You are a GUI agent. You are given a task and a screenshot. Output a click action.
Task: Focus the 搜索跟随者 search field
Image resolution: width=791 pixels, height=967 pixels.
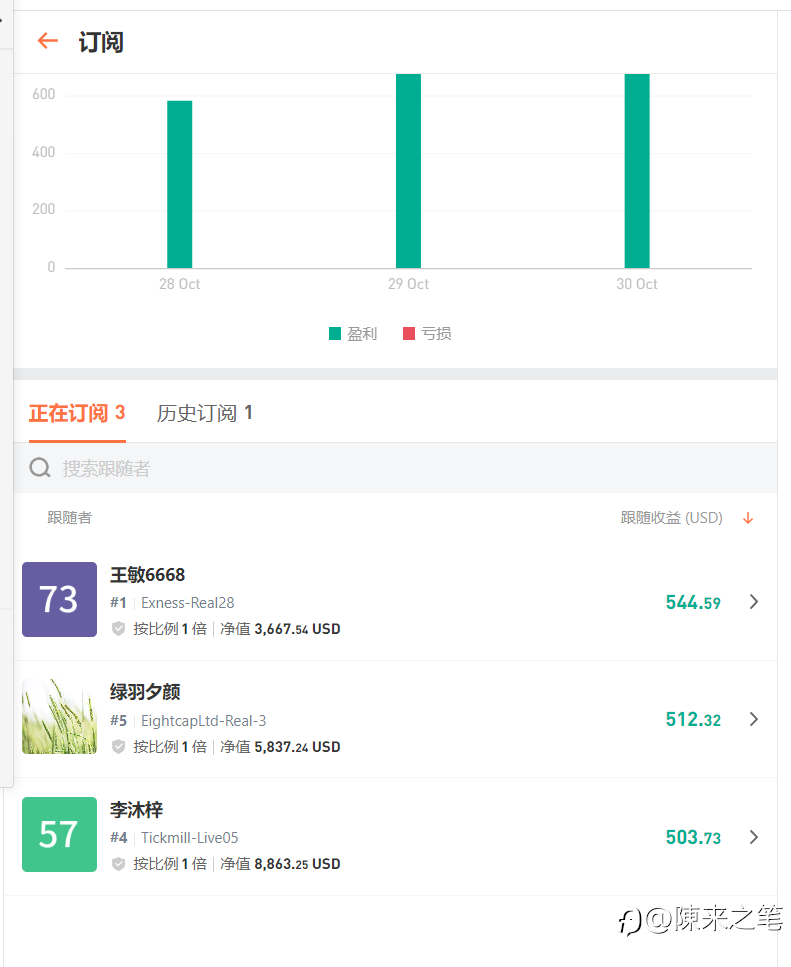pyautogui.click(x=395, y=468)
